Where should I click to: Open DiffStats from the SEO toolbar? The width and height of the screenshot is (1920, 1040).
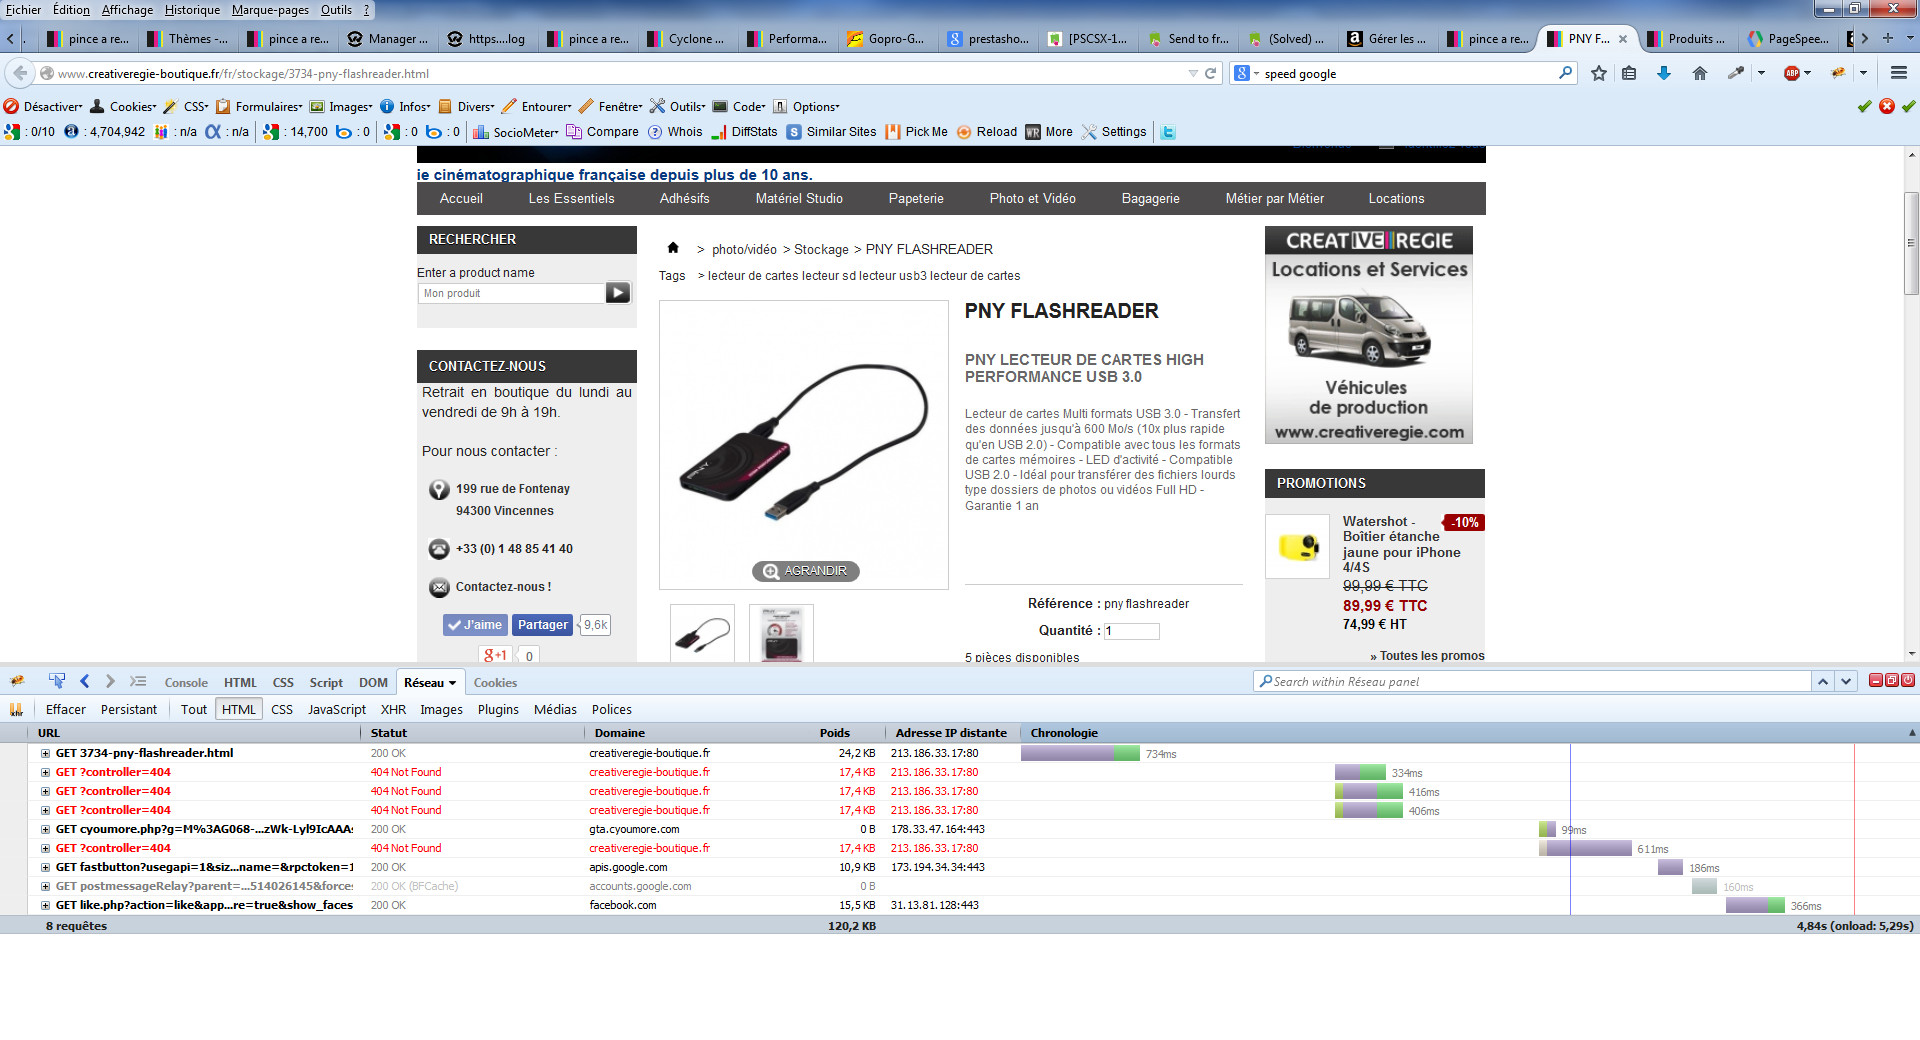pyautogui.click(x=744, y=132)
